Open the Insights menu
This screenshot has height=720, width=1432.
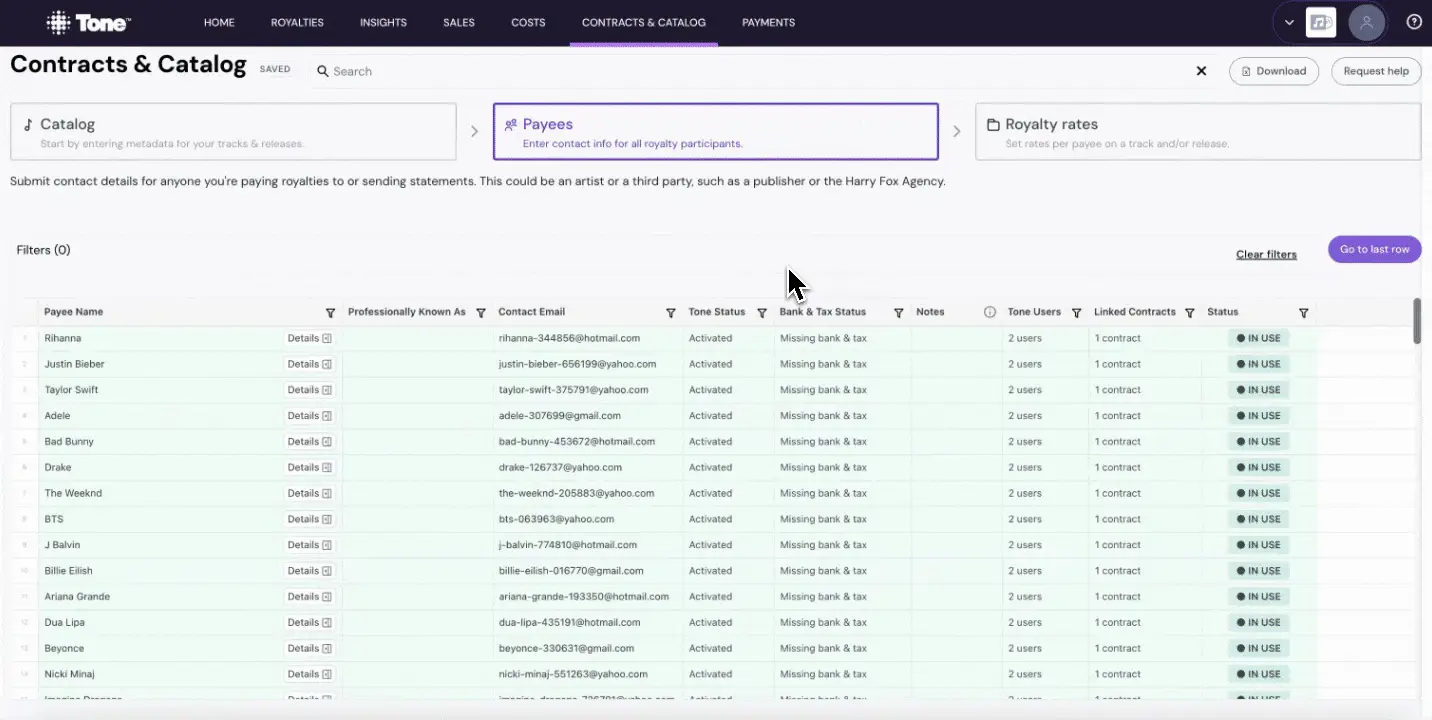(383, 22)
